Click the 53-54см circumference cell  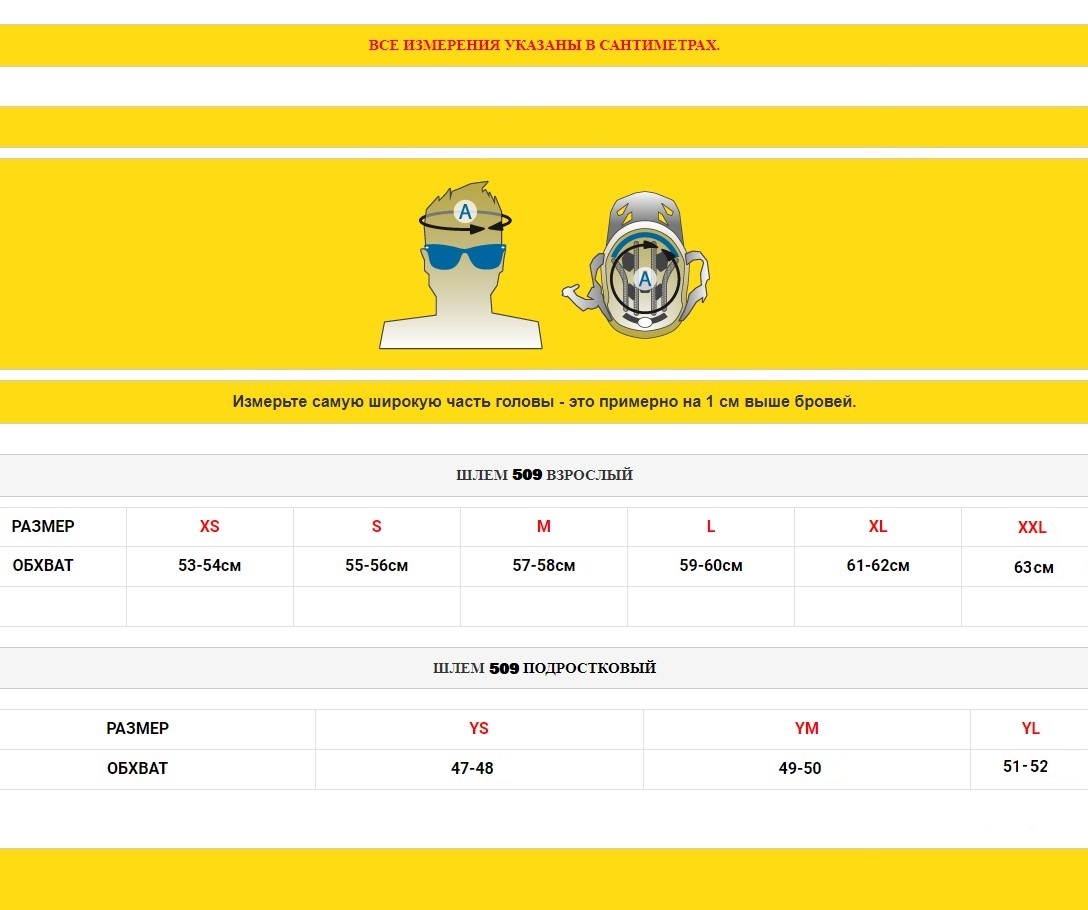[210, 566]
